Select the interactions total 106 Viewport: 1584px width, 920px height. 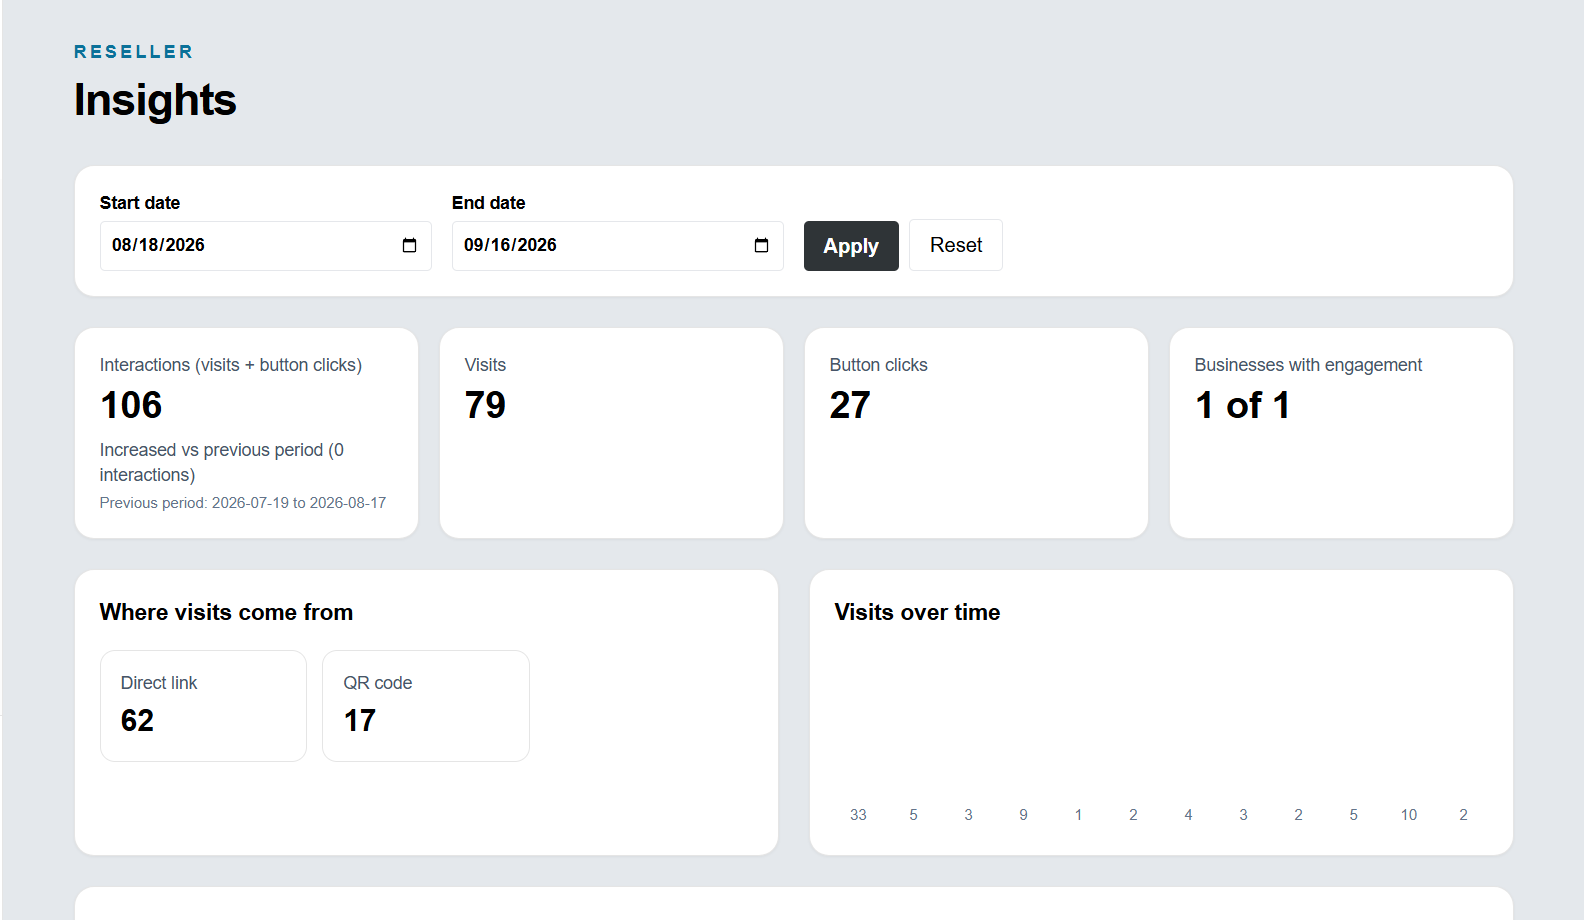(x=131, y=405)
